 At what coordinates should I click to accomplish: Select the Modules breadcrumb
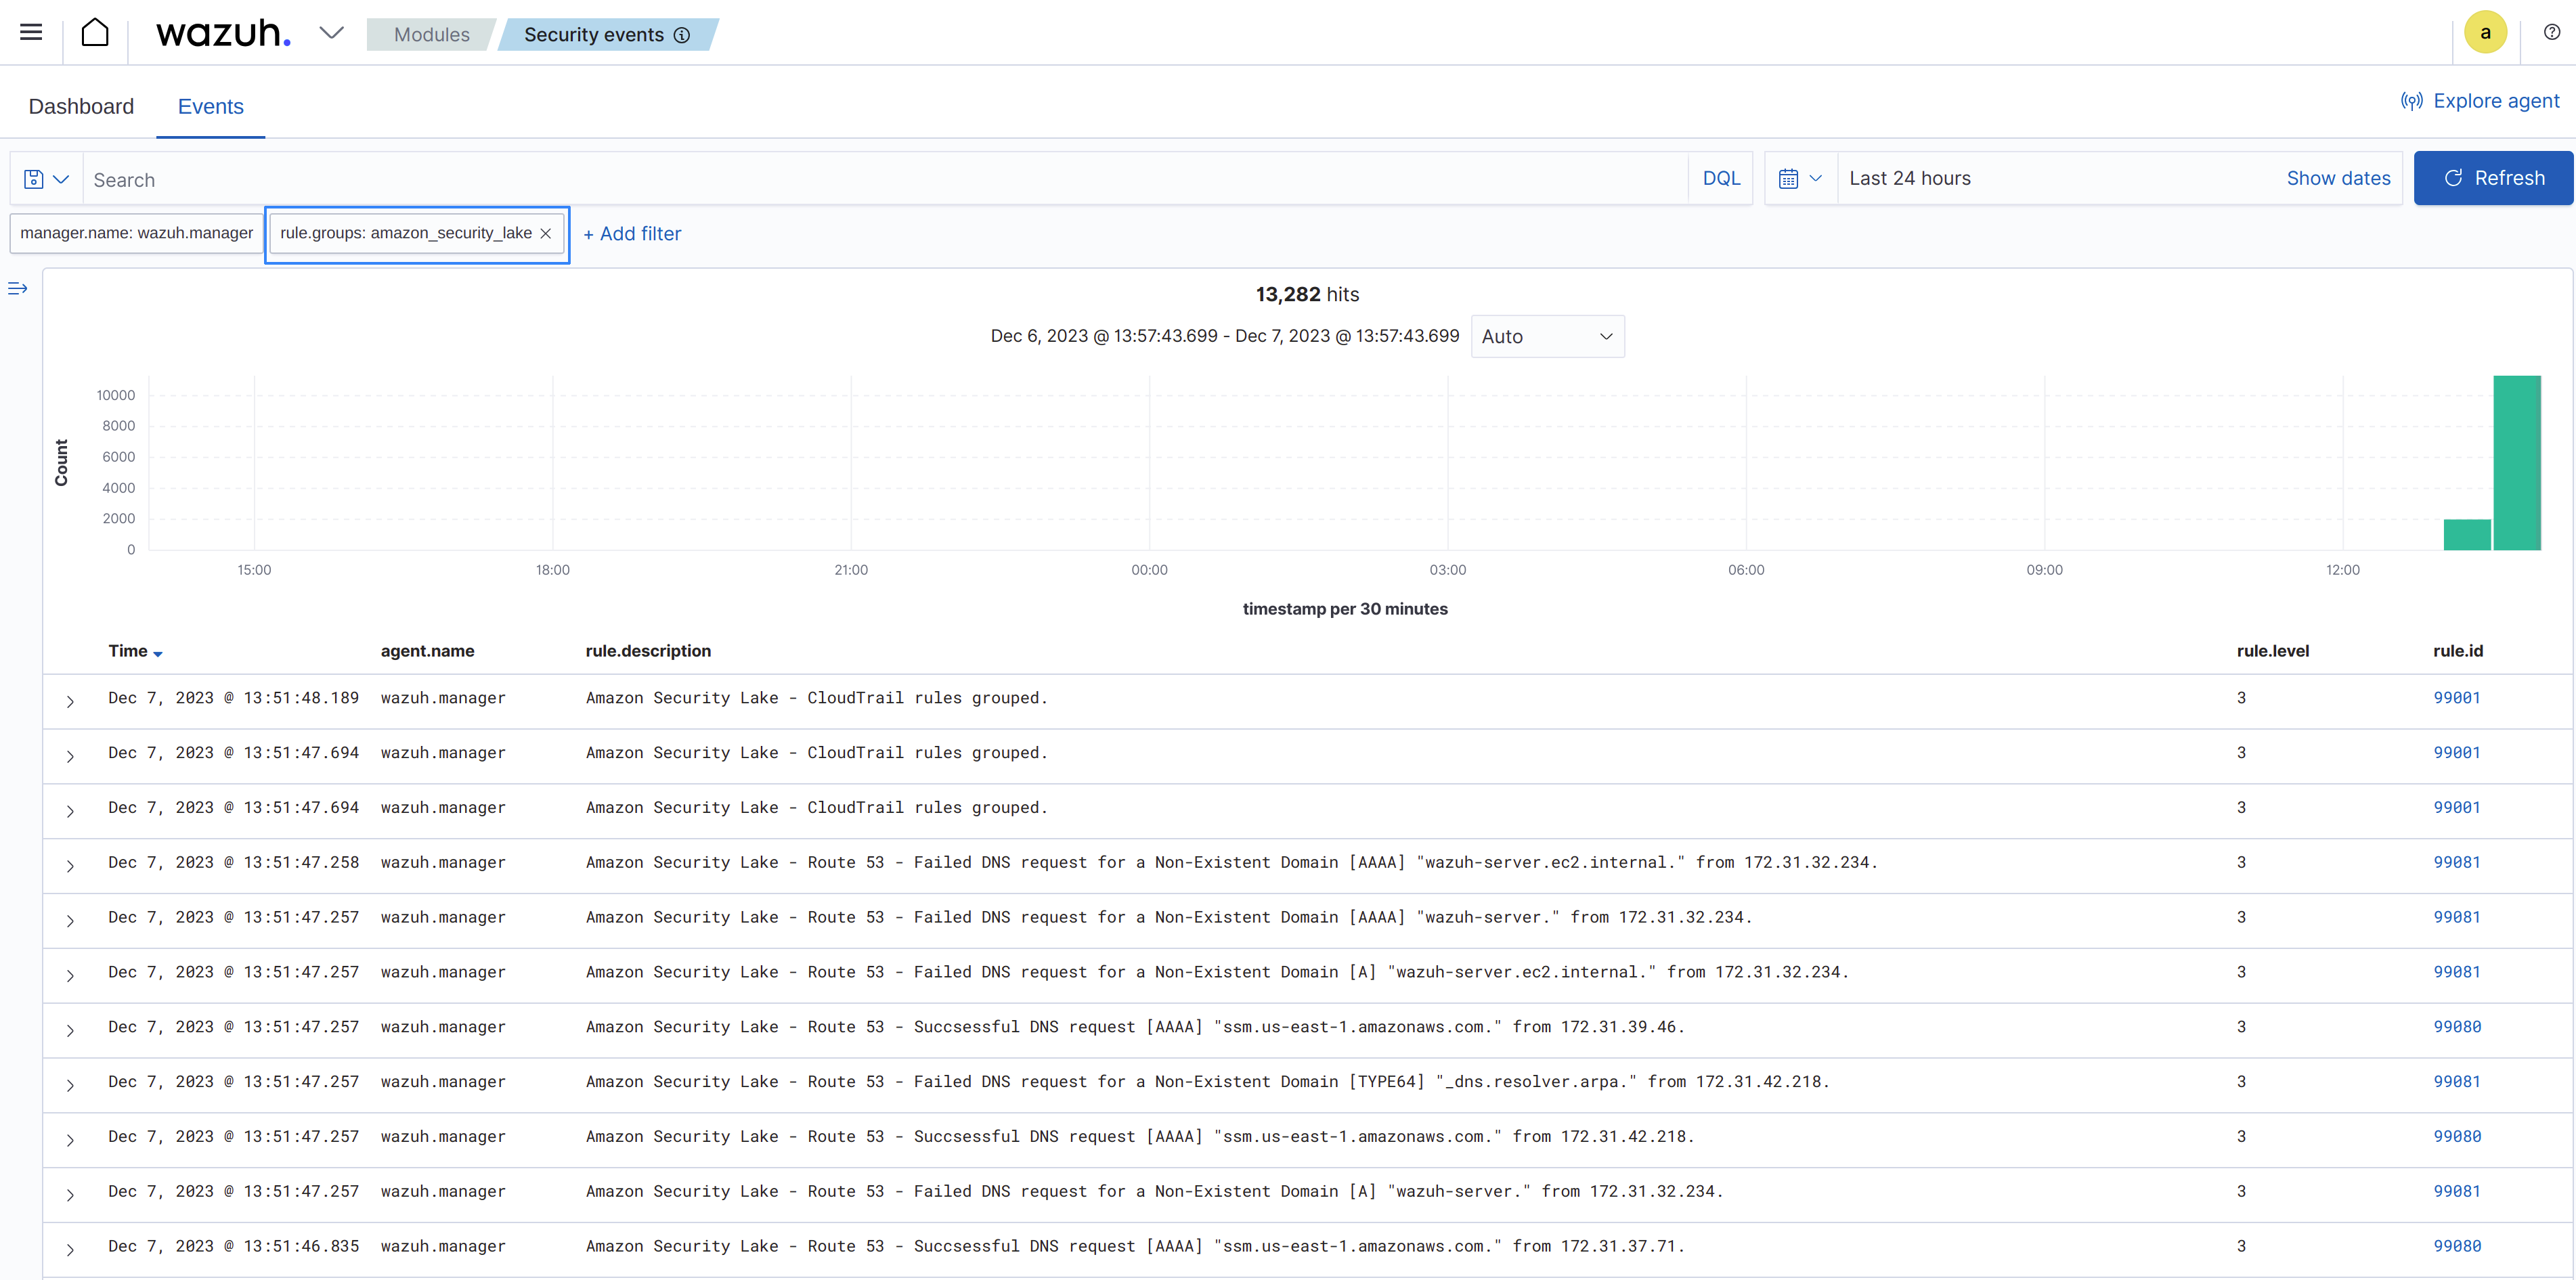pyautogui.click(x=431, y=34)
